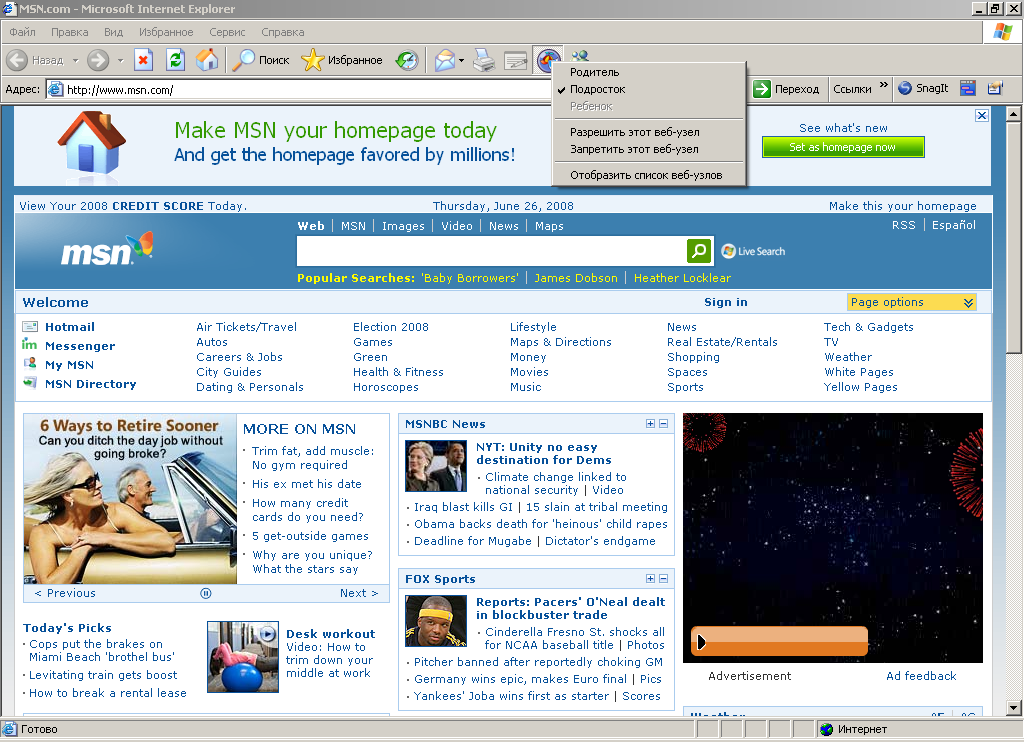The width and height of the screenshot is (1024, 742).
Task: Open the Desk workout video thumbnail
Action: coord(243,656)
